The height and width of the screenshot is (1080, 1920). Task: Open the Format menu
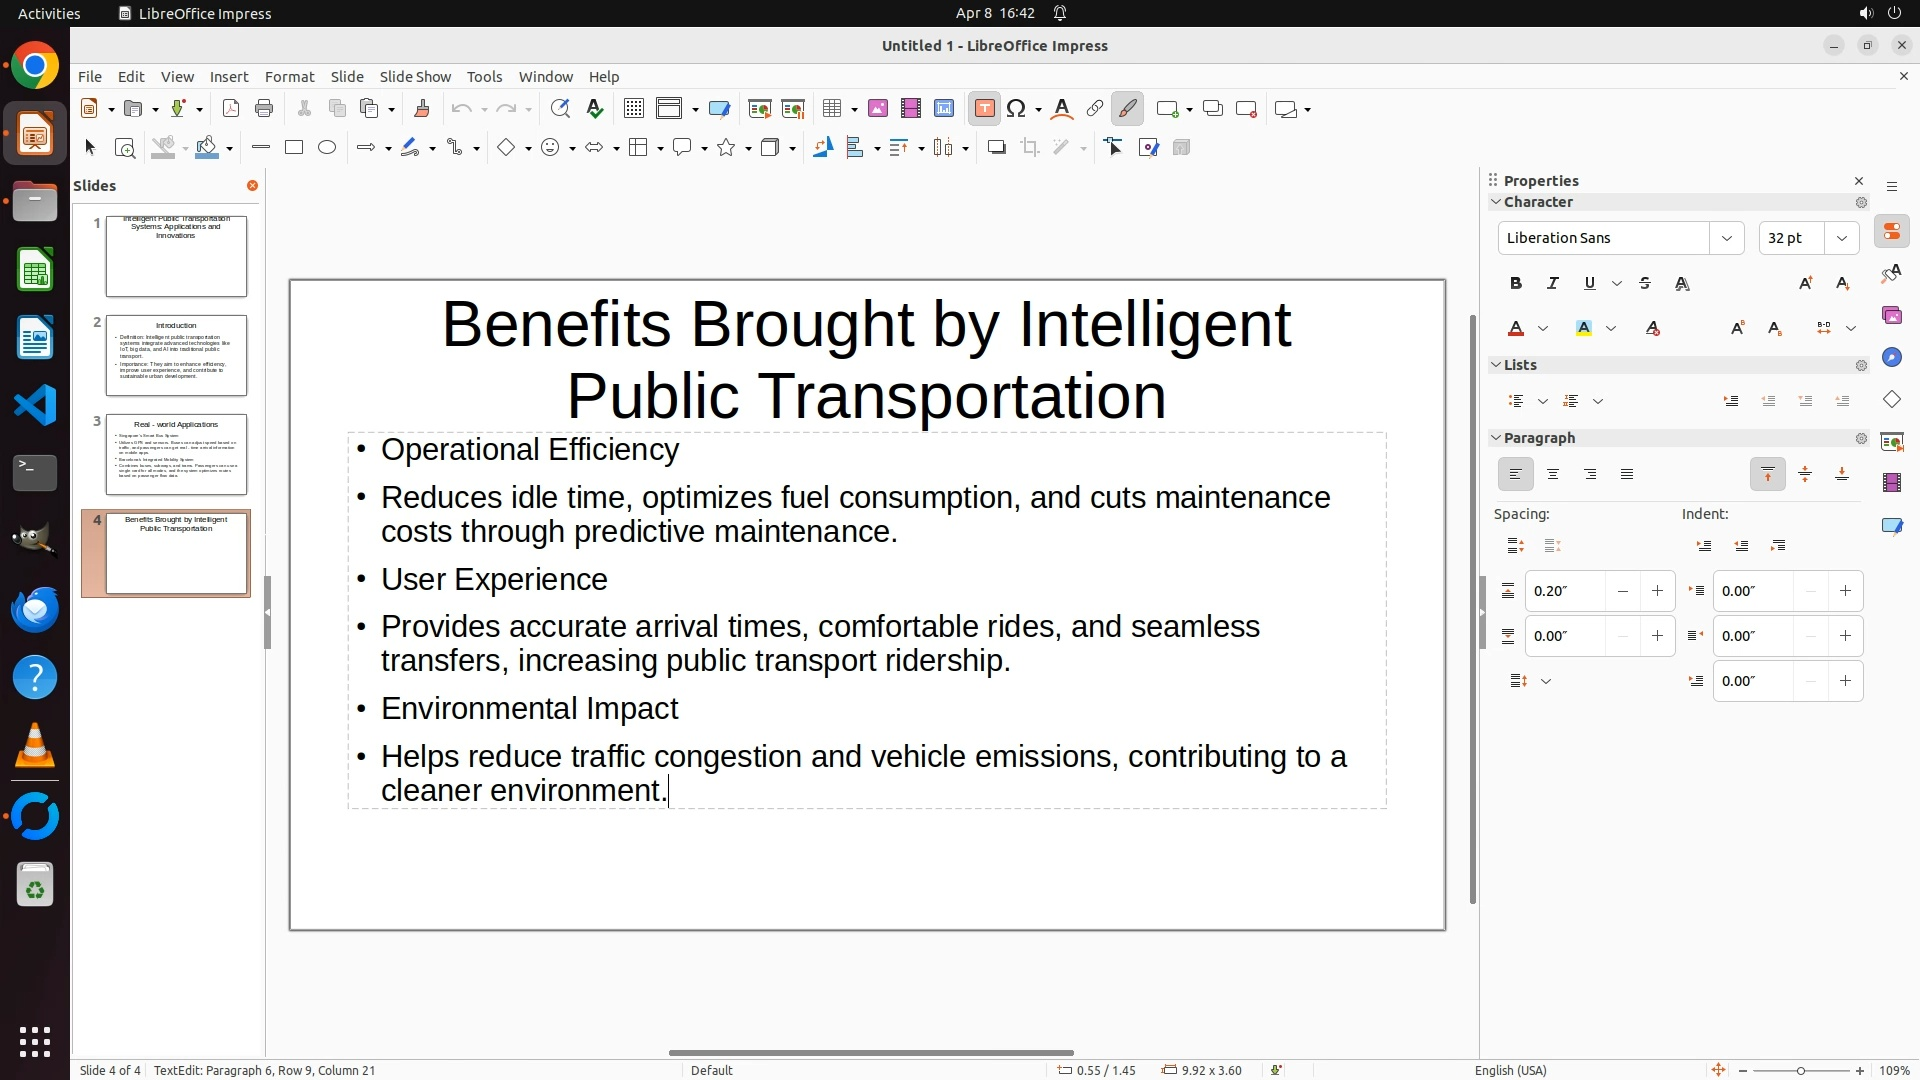[289, 77]
